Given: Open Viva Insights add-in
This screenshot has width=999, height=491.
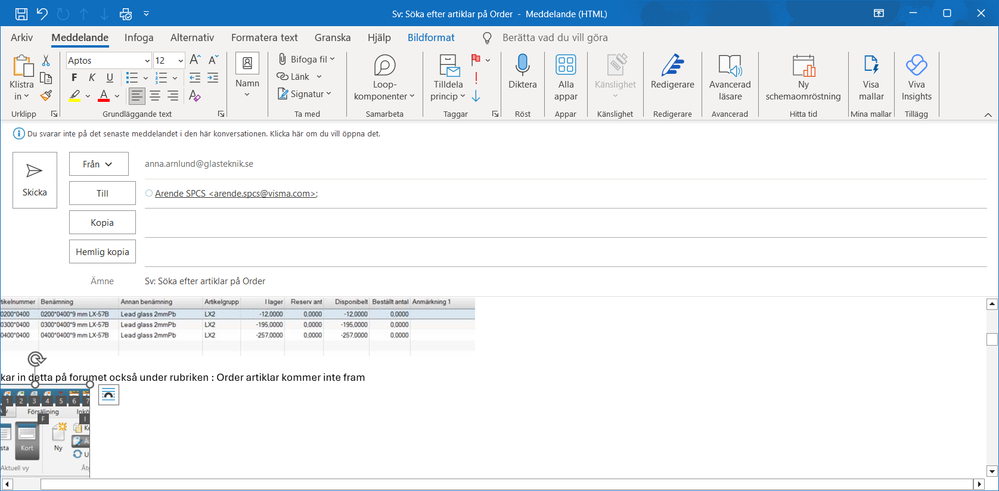Looking at the screenshot, I should [x=916, y=67].
